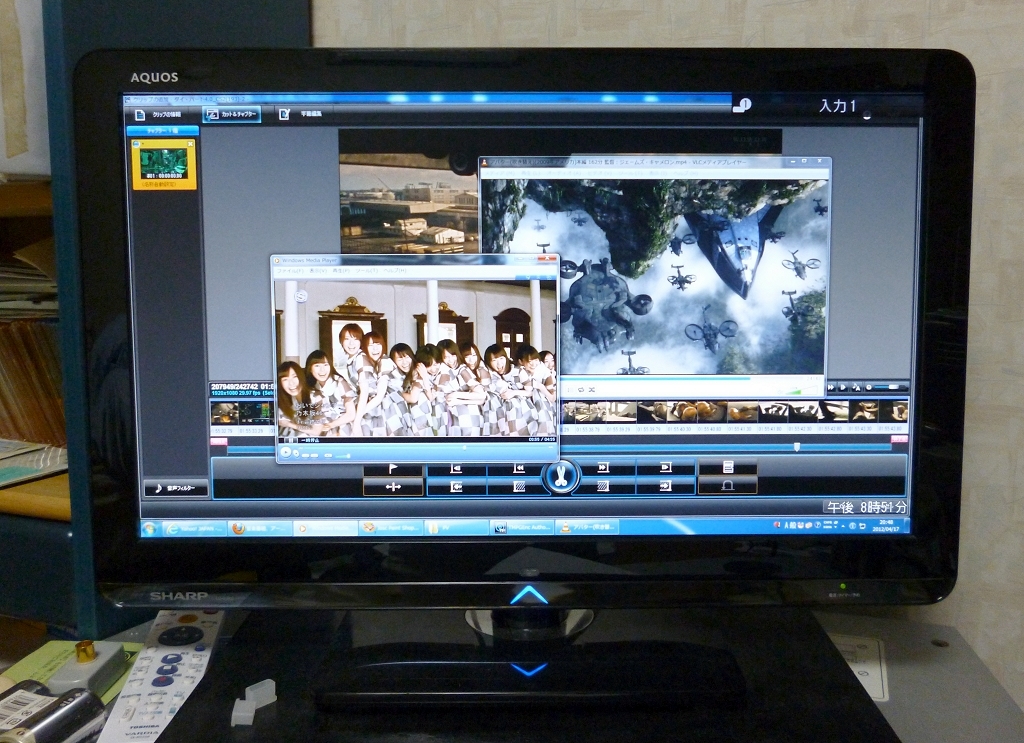
Task: Click the rewind bracket icon left of scissors
Action: coord(517,469)
